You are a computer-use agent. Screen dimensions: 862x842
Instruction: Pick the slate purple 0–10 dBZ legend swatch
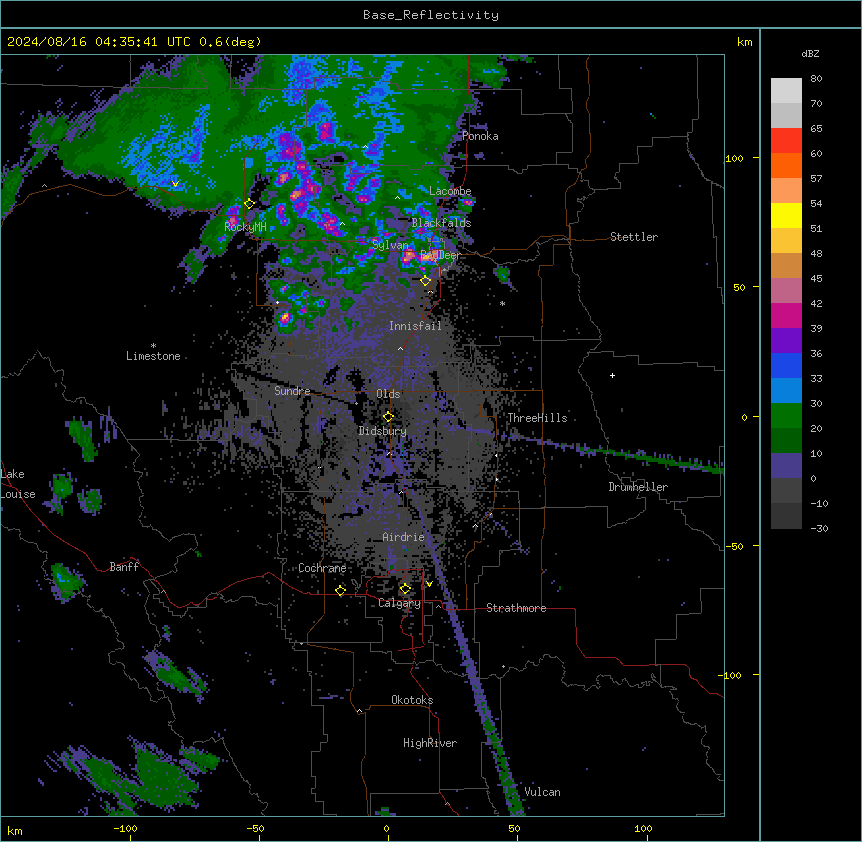[x=786, y=466]
